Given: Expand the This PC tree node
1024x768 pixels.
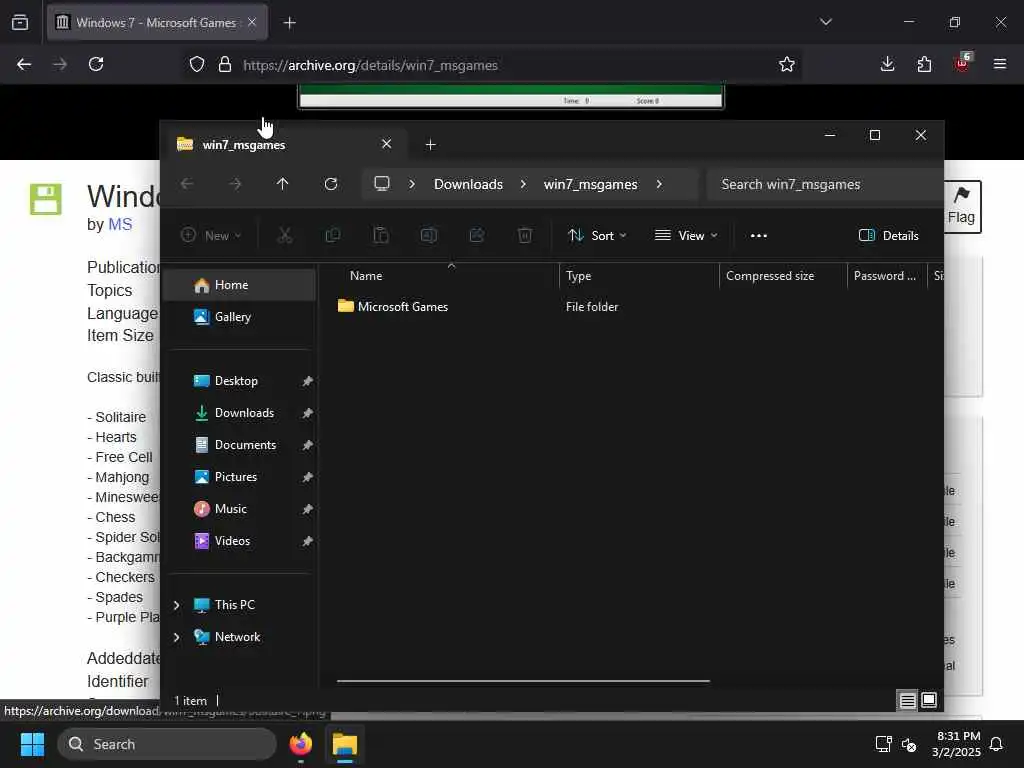Looking at the screenshot, I should coord(176,605).
